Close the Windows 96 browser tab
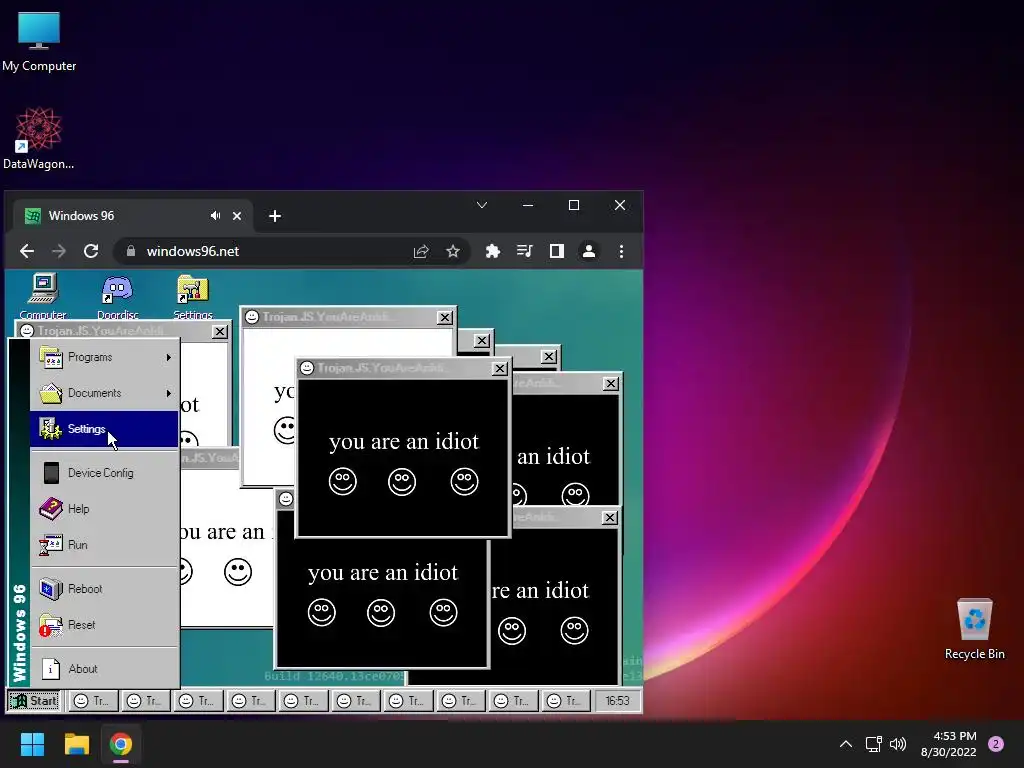This screenshot has width=1024, height=768. [x=237, y=216]
